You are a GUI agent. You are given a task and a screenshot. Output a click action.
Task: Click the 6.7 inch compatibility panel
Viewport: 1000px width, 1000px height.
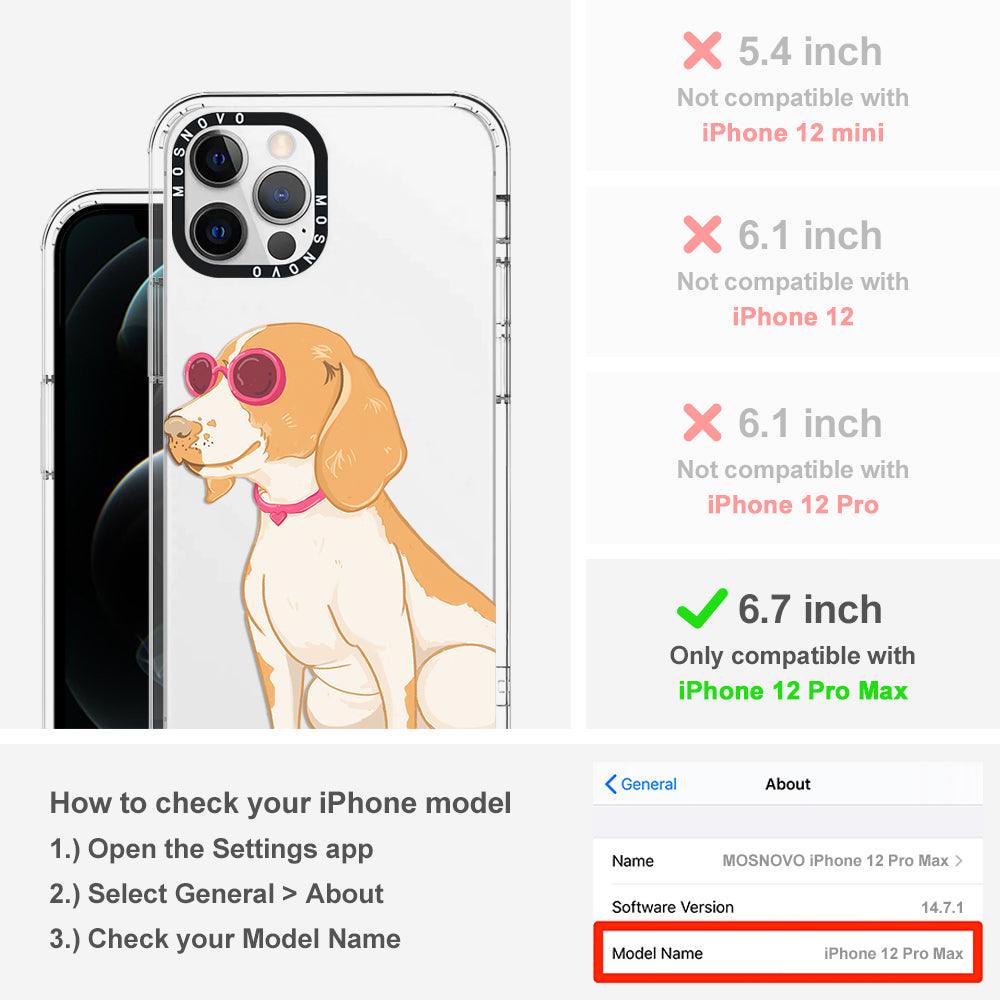pyautogui.click(x=793, y=644)
